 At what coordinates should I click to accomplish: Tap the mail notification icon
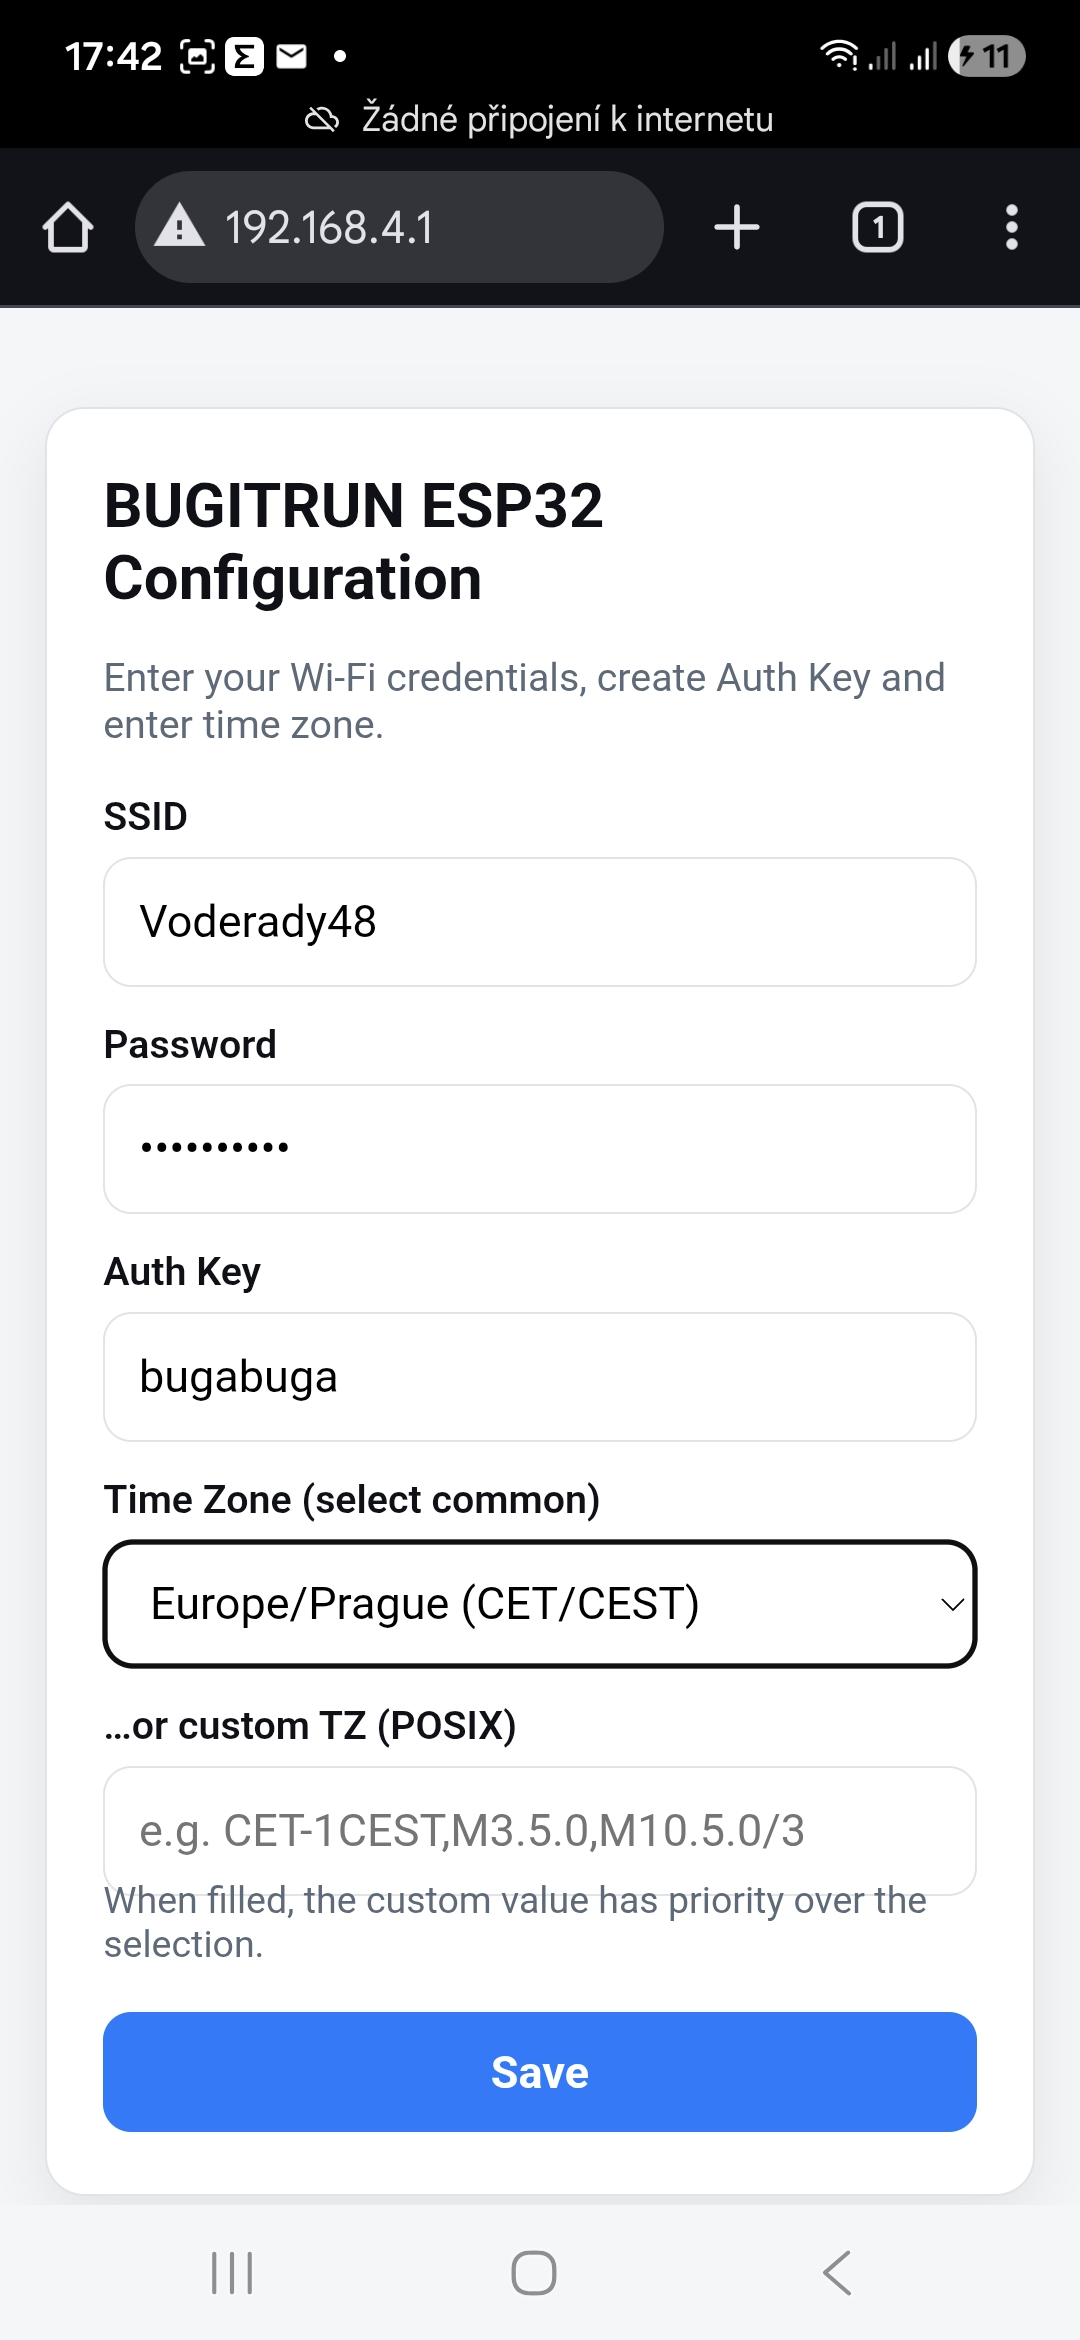[x=291, y=56]
